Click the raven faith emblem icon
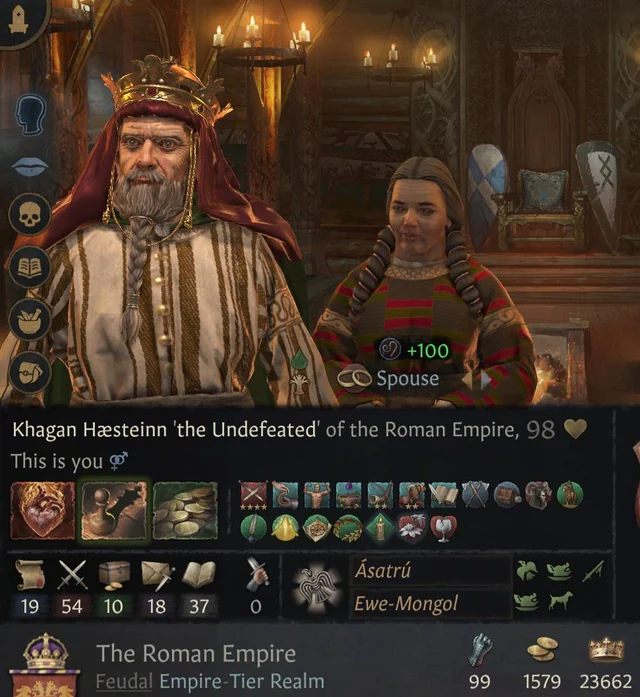The image size is (640, 697). click(317, 587)
